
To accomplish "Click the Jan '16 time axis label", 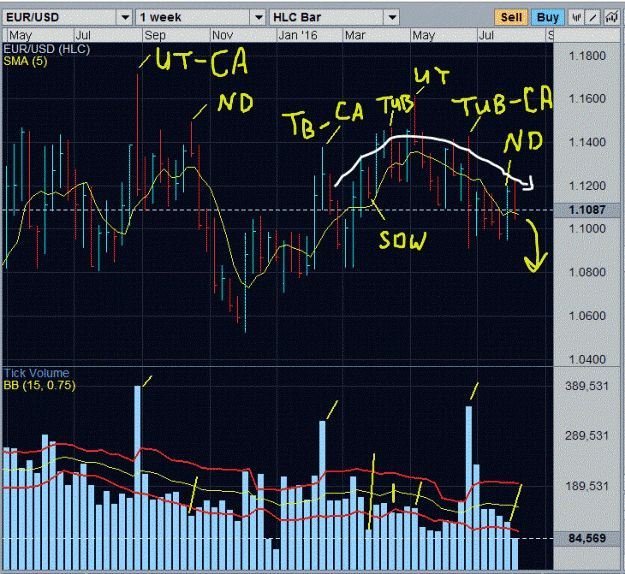I will (x=298, y=35).
